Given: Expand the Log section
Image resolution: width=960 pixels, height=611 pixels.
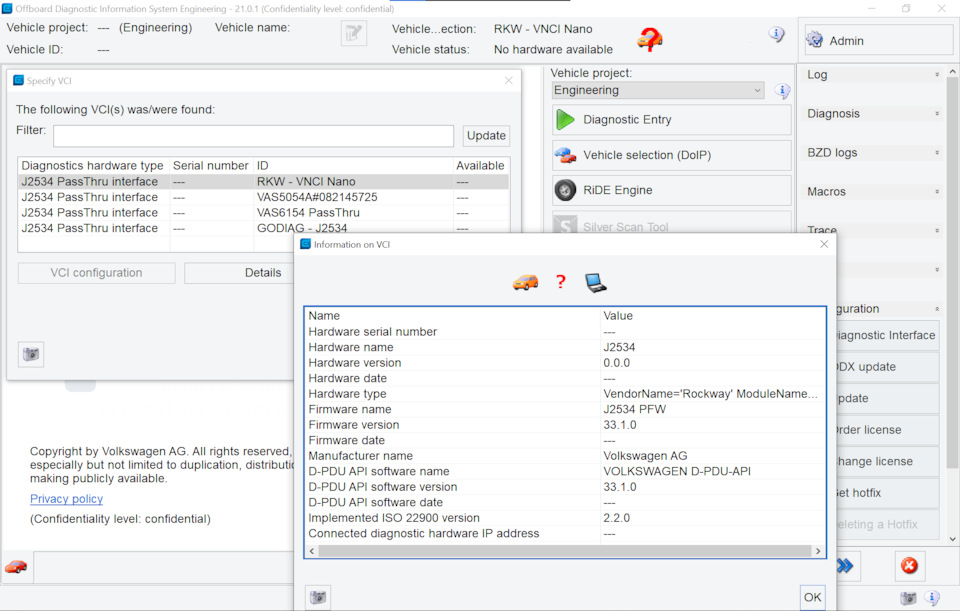Looking at the screenshot, I should 937,75.
